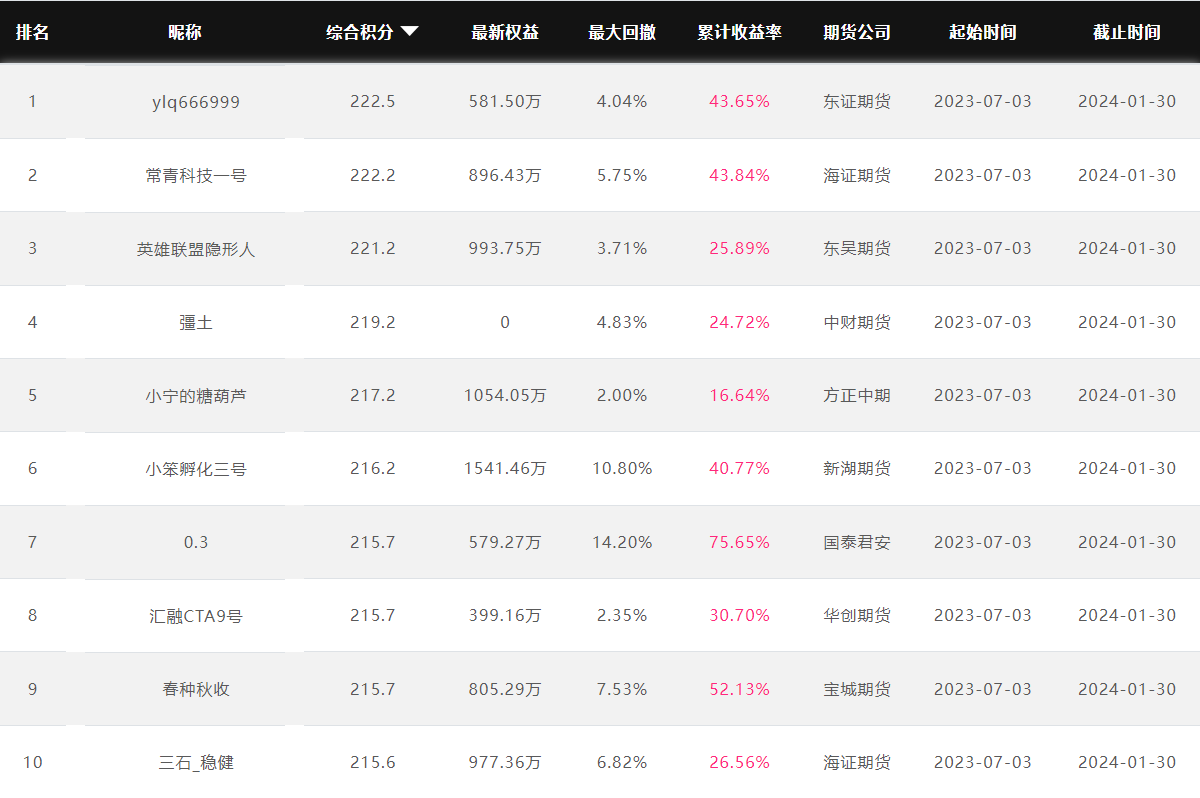Select company 新湖期货

[857, 468]
